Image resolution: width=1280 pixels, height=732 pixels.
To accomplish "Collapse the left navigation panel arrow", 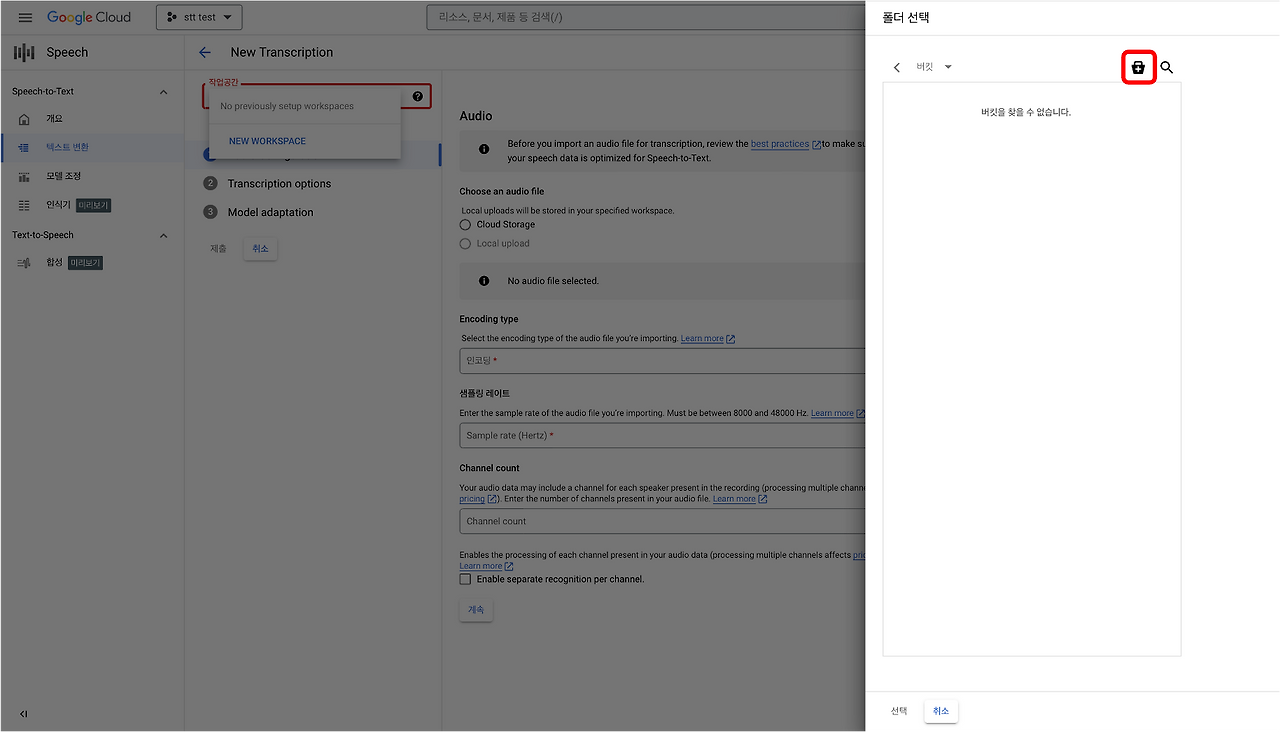I will tap(22, 714).
